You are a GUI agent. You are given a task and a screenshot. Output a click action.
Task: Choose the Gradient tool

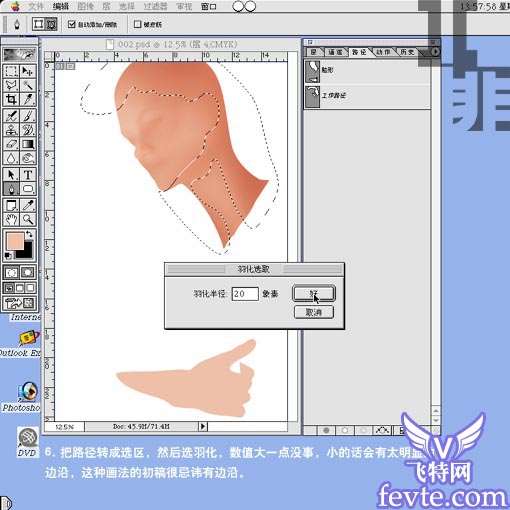pyautogui.click(x=28, y=144)
